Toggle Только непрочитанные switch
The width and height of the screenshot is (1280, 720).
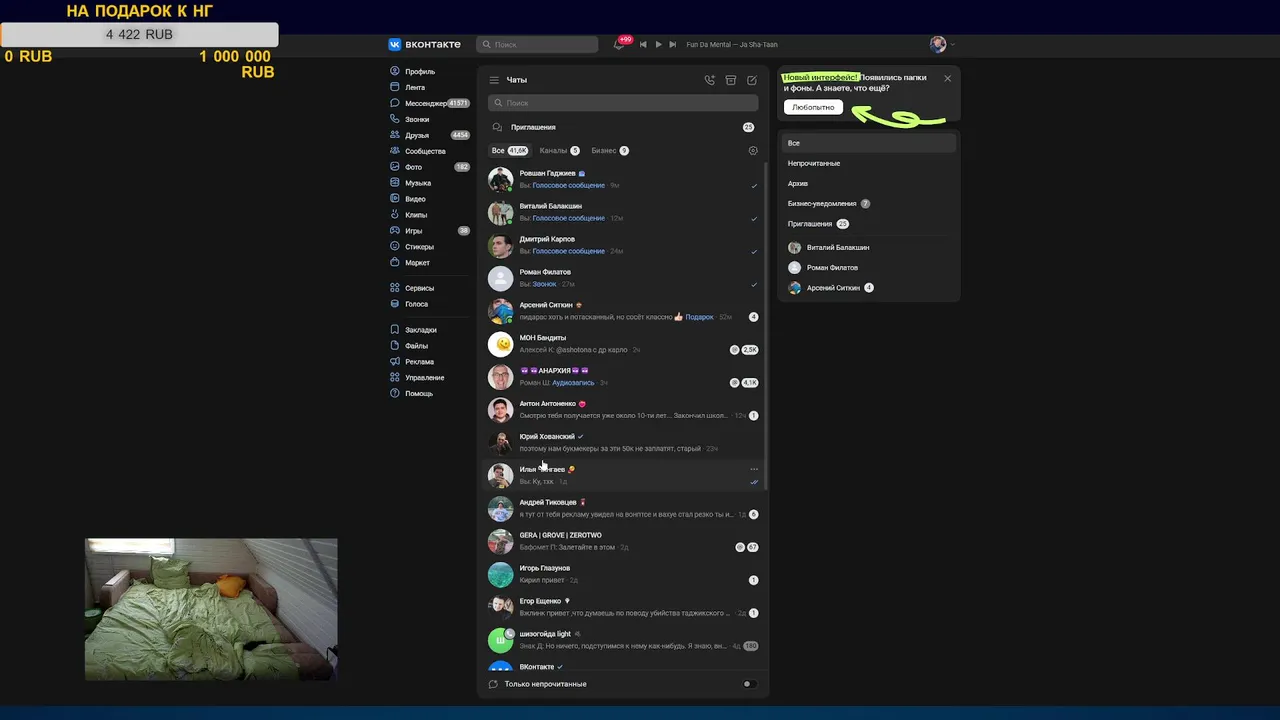coord(749,684)
